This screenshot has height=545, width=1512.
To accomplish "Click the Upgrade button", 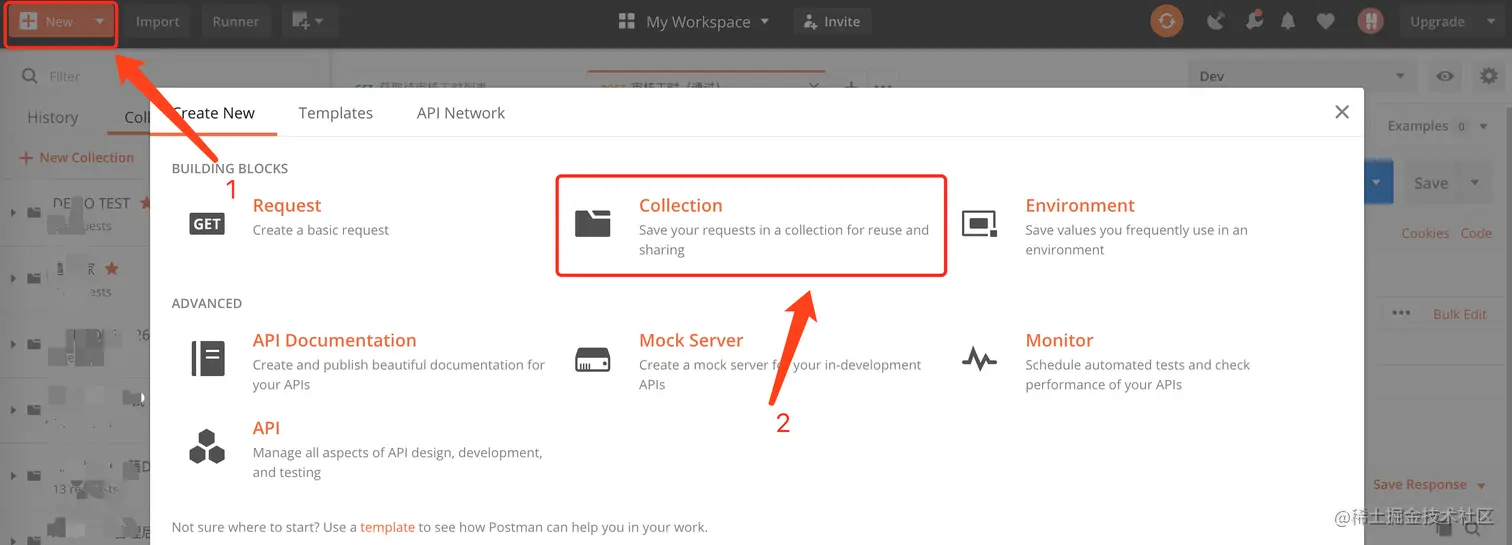I will click(1437, 21).
